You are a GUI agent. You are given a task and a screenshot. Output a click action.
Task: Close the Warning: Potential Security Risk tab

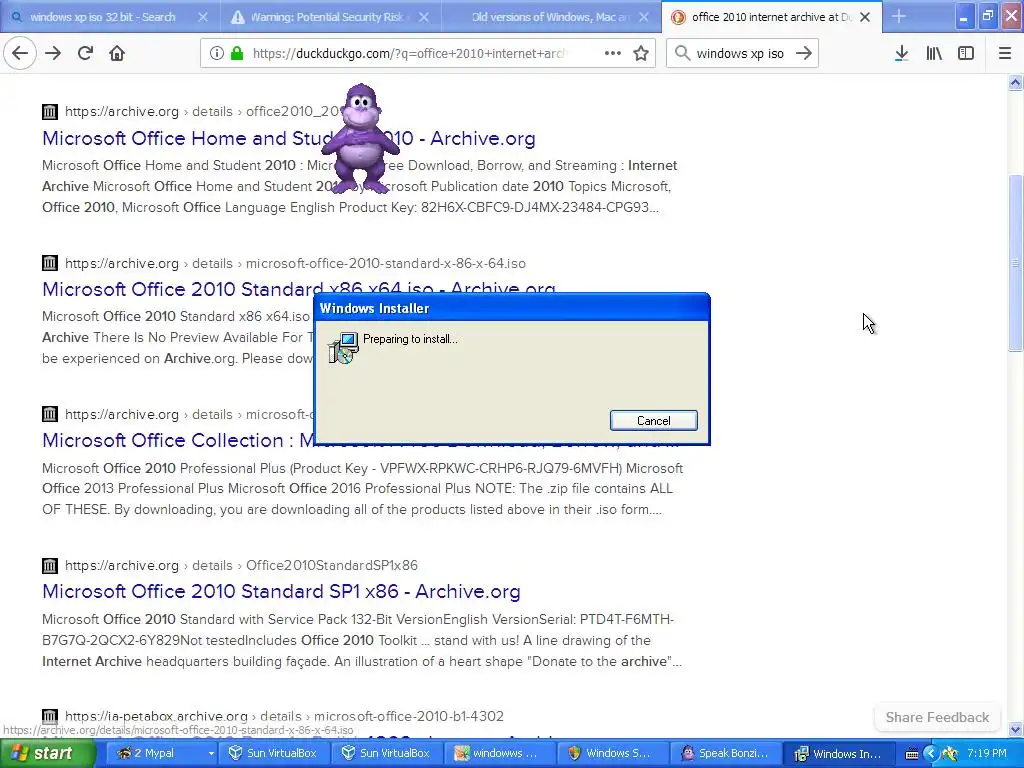click(x=424, y=17)
